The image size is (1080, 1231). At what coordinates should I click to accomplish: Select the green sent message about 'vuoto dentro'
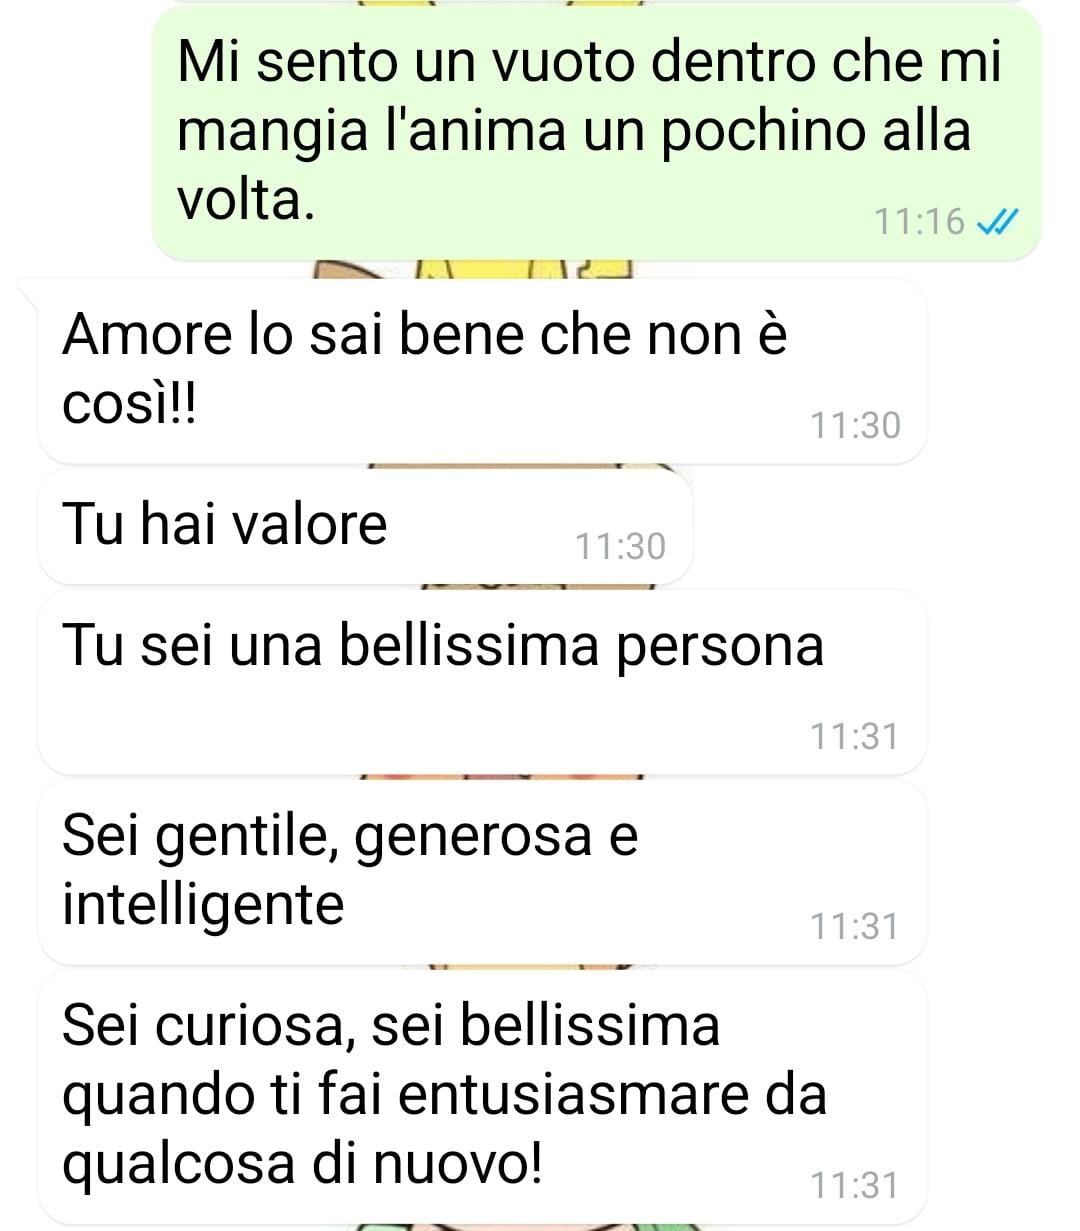point(597,133)
